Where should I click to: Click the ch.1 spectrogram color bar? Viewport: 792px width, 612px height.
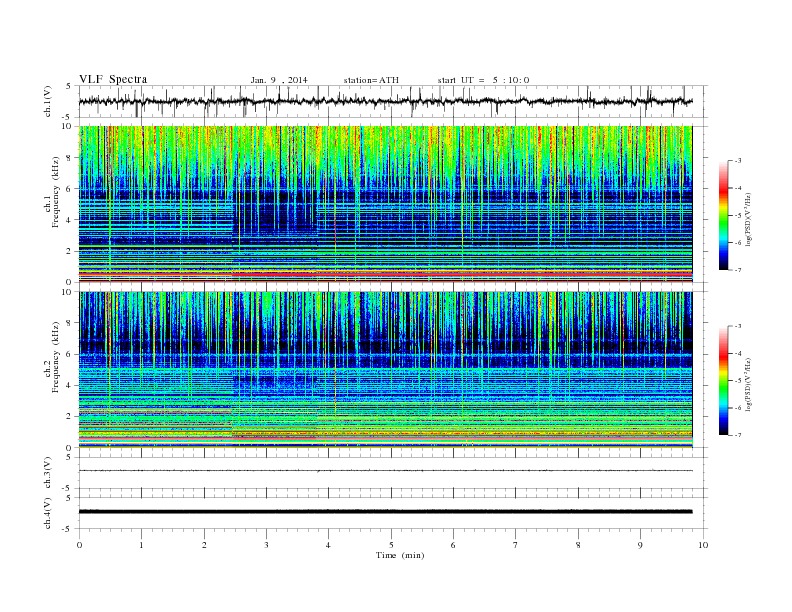coord(723,215)
